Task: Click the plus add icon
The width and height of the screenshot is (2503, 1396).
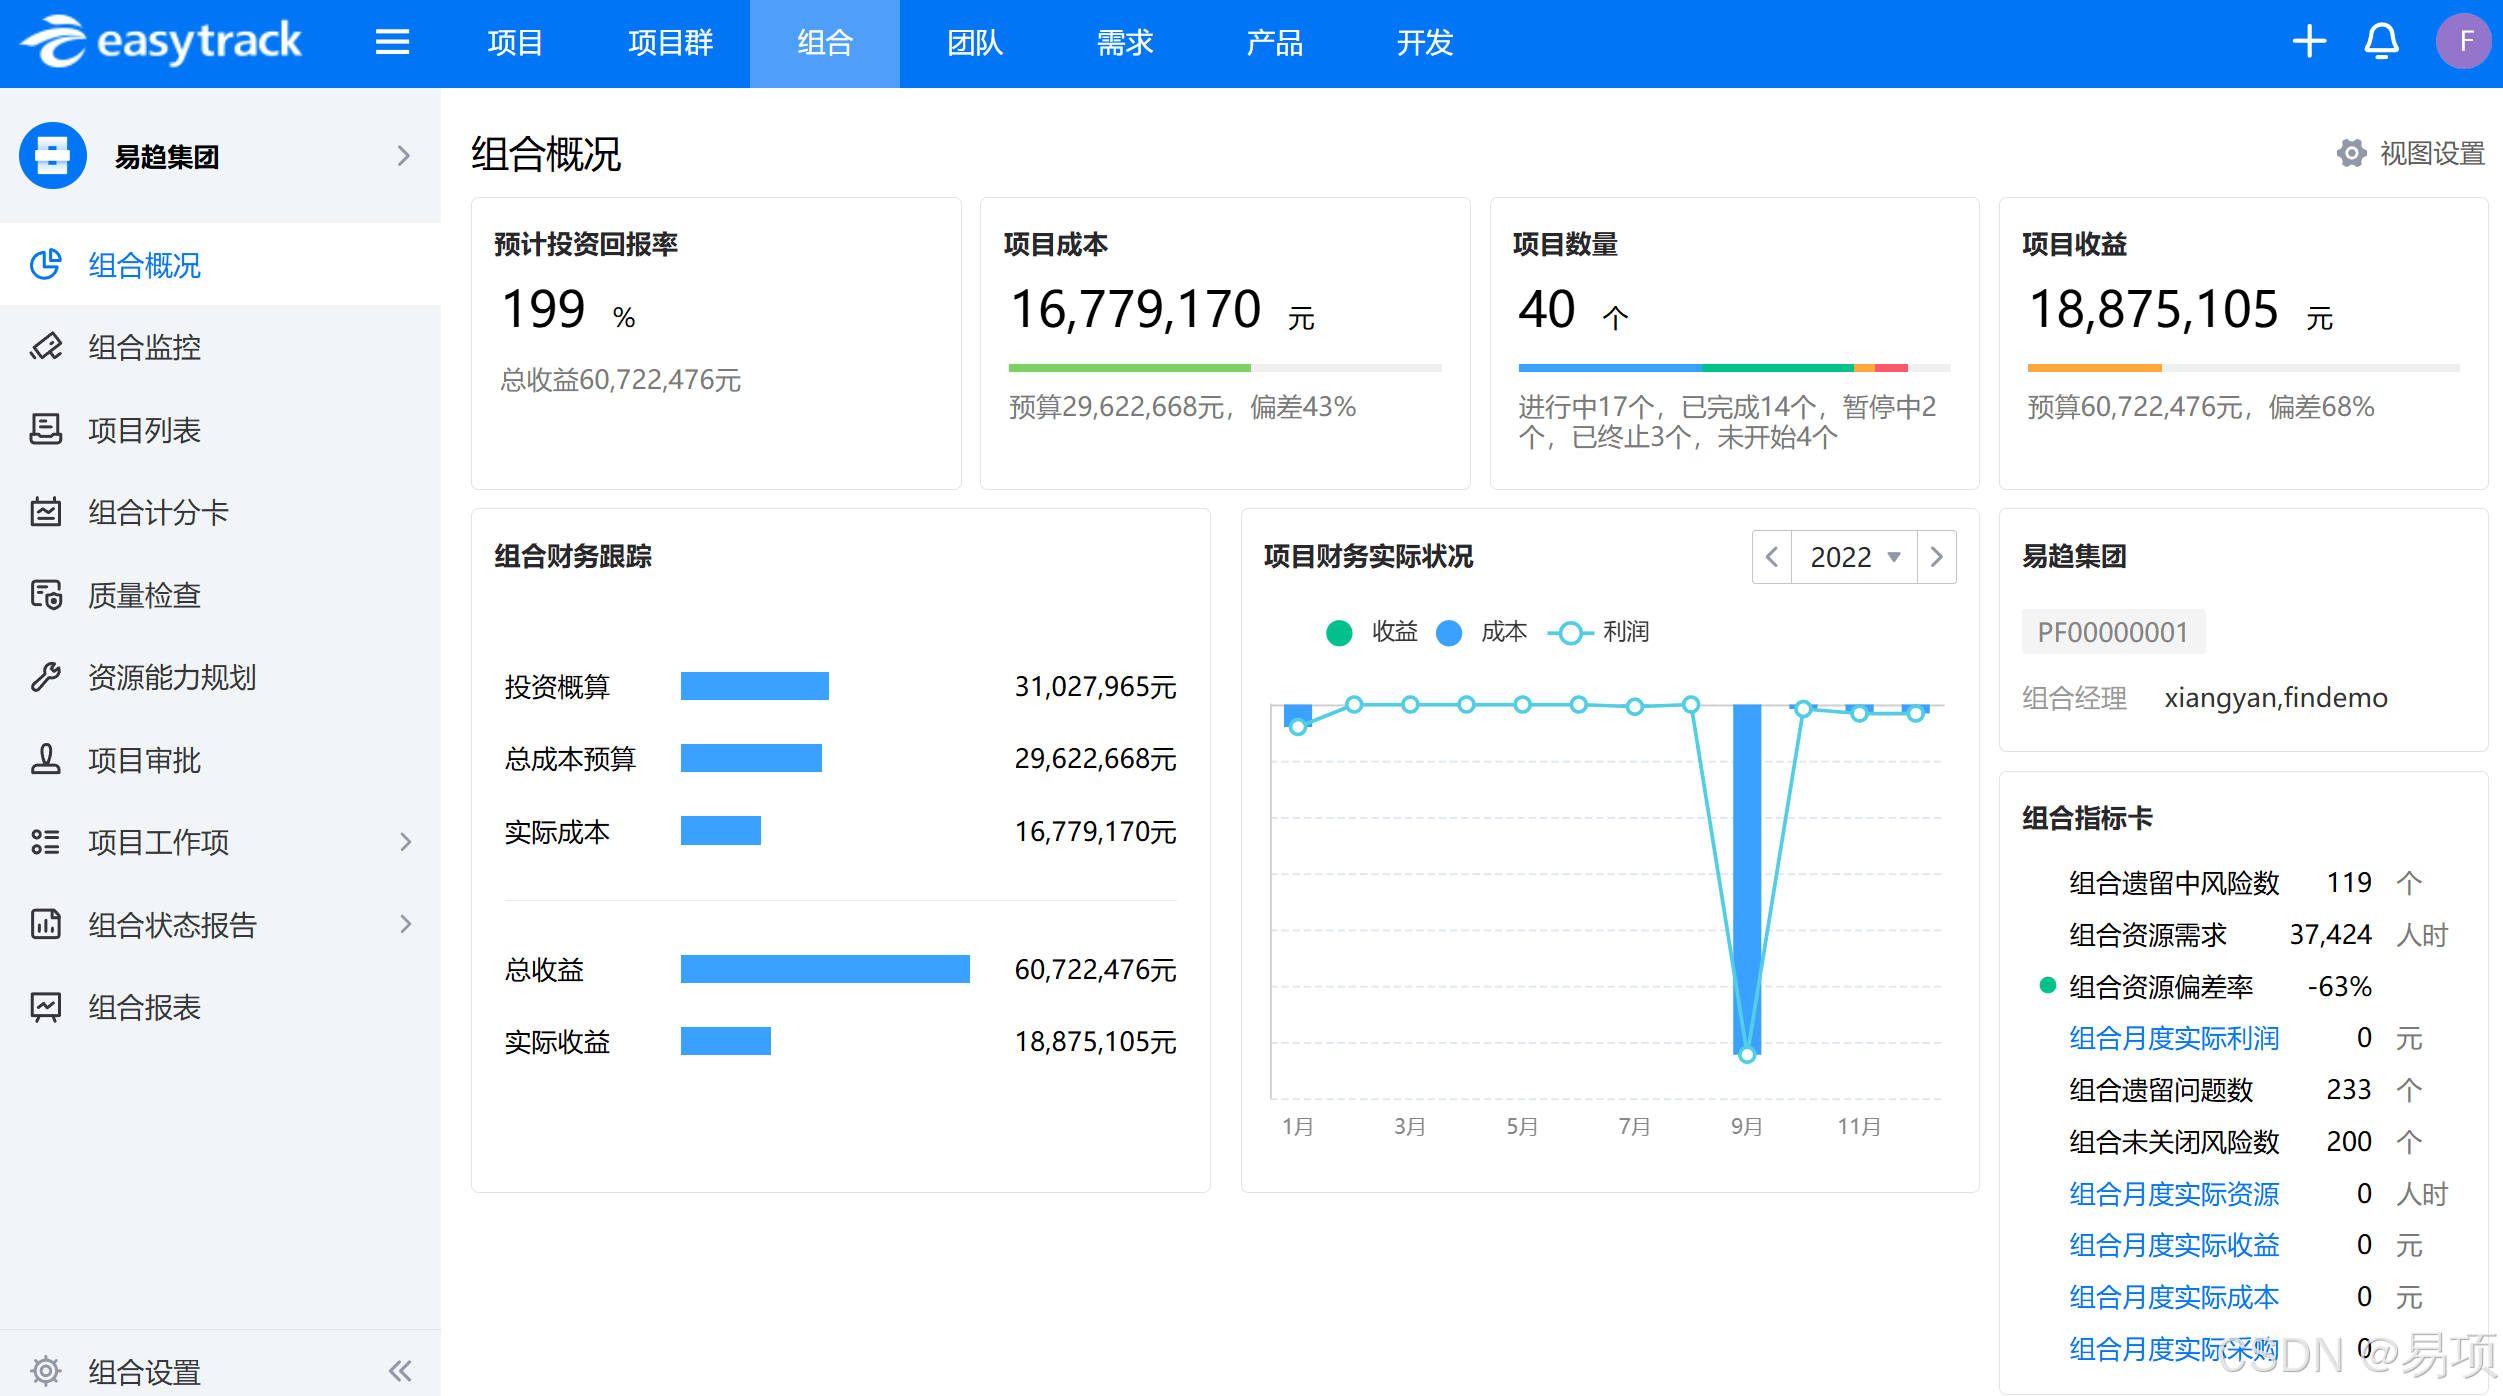Action: tap(2309, 42)
